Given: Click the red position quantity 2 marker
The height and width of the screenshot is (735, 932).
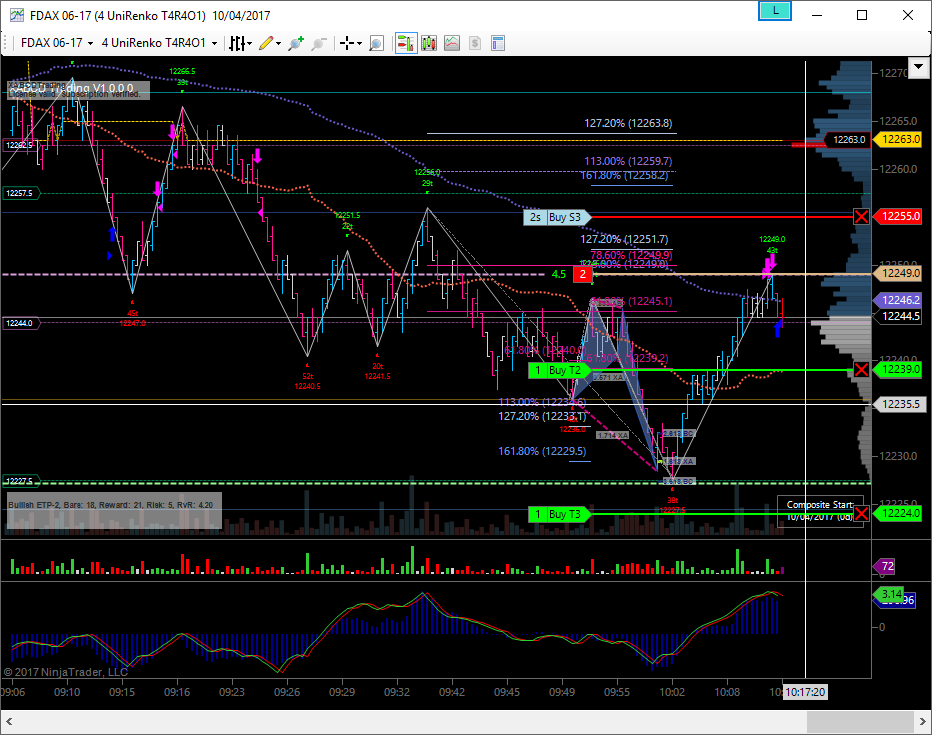Looking at the screenshot, I should (582, 274).
